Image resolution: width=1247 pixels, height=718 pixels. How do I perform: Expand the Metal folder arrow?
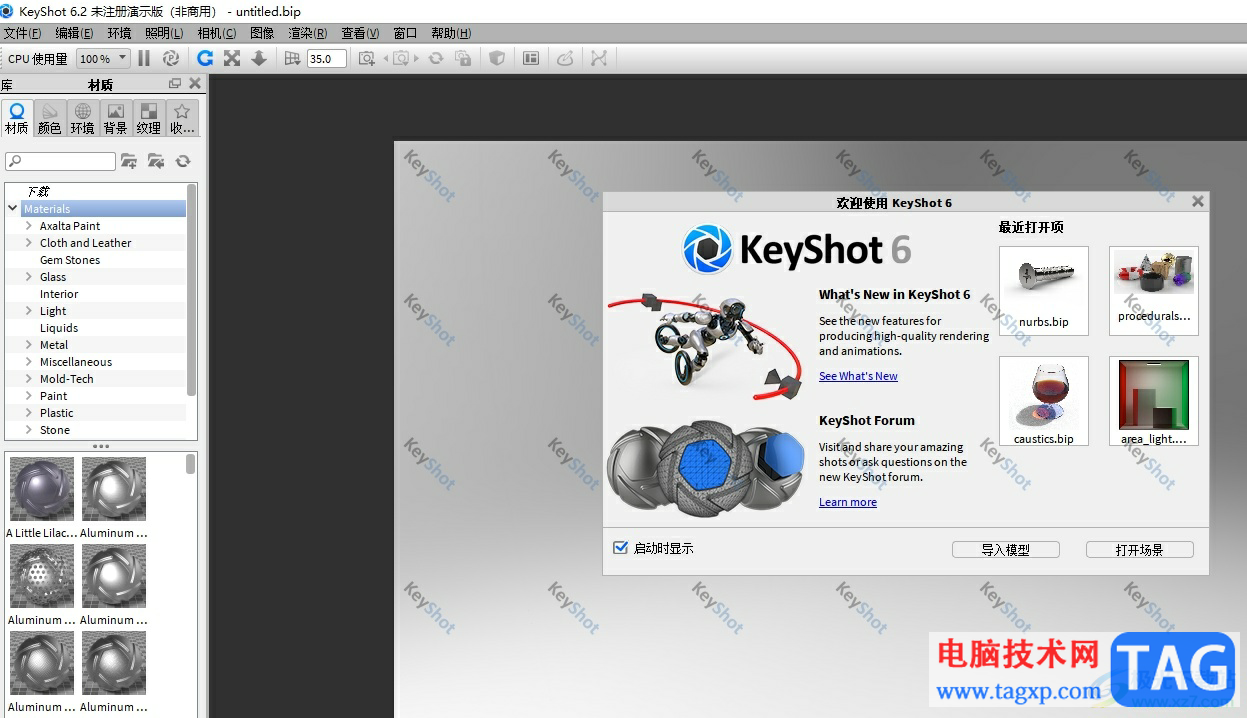tap(29, 345)
